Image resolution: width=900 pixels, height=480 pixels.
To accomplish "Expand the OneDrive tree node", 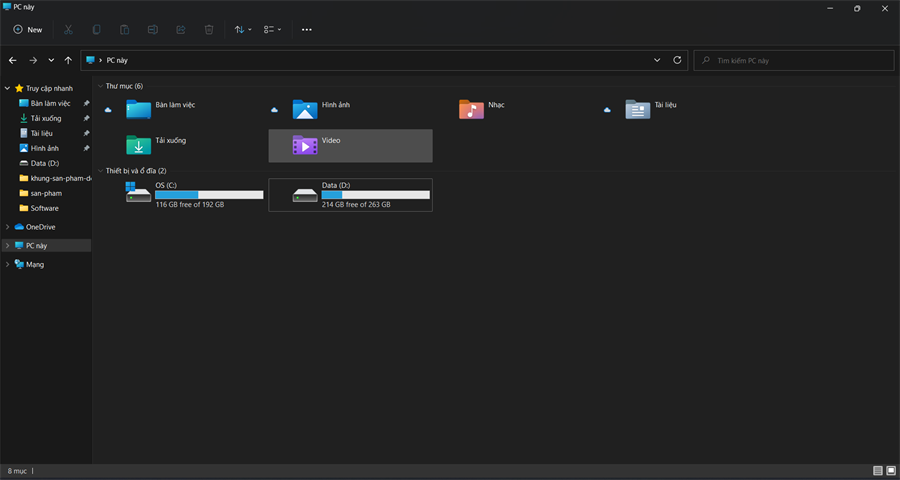I will [7, 227].
